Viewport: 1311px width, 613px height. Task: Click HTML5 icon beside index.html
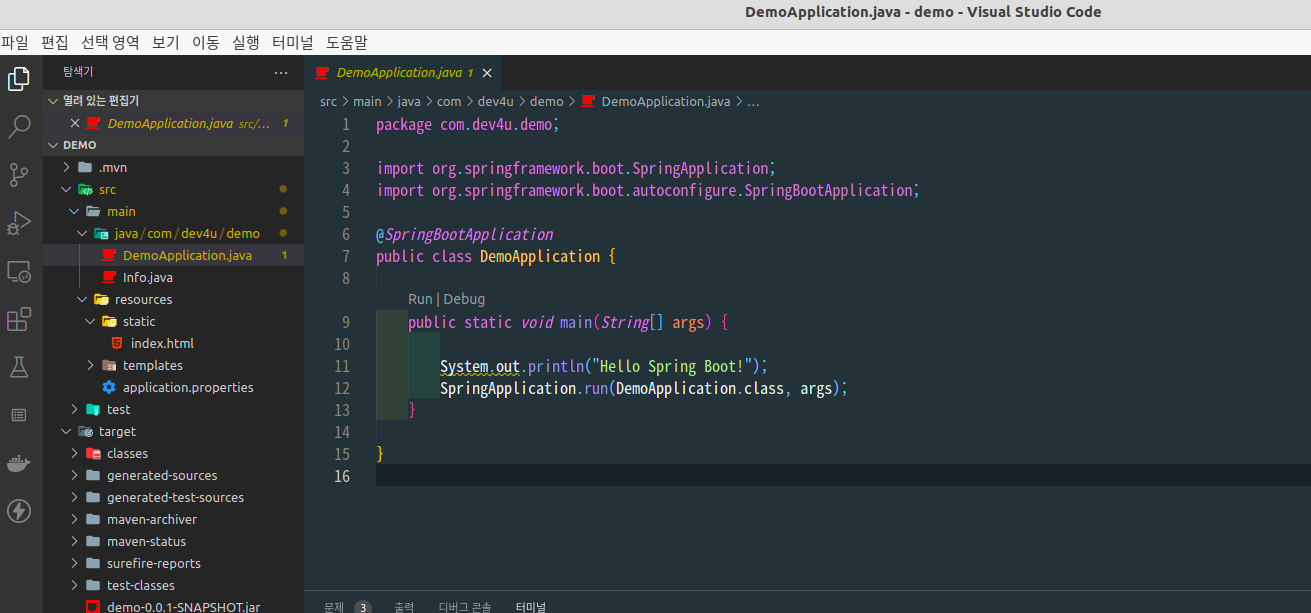click(117, 343)
